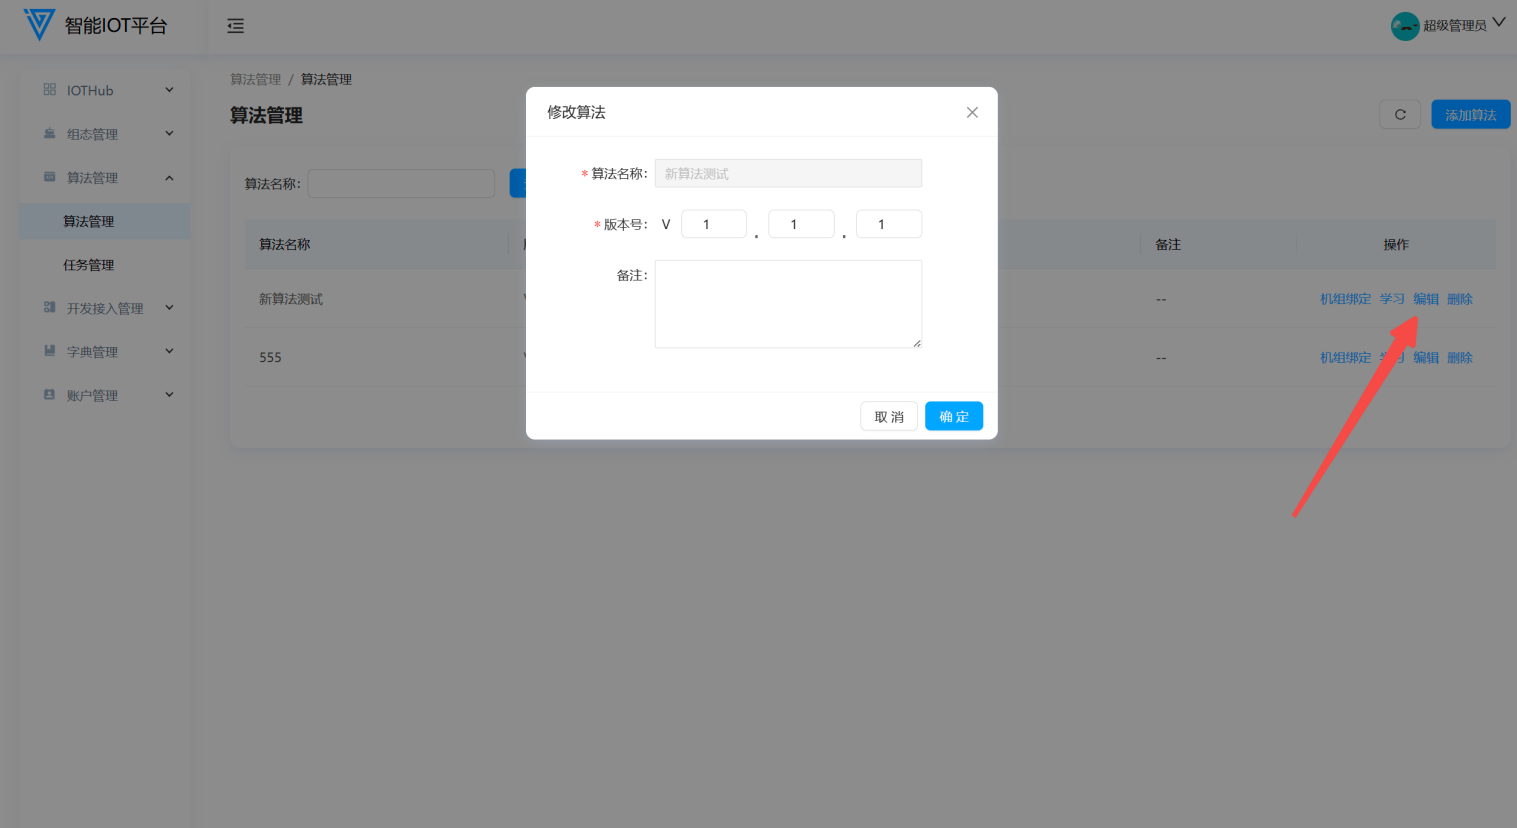Click the first version number field

(x=713, y=224)
